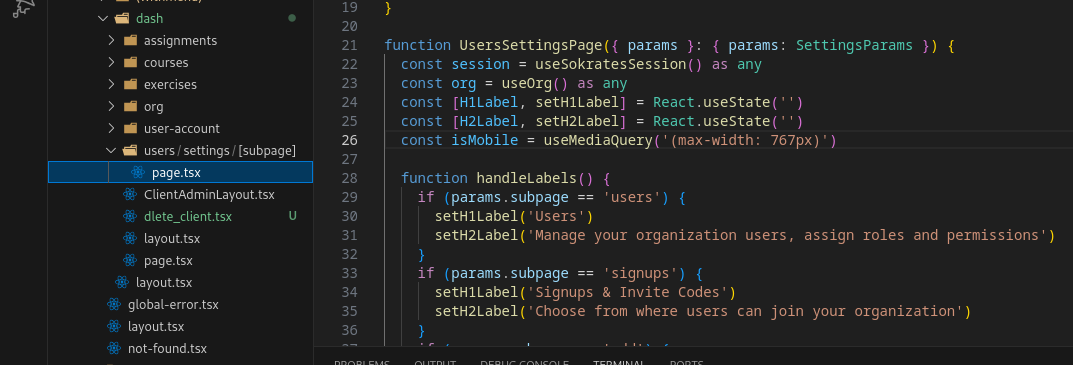The image size is (1073, 365).
Task: Click React icon of highlighted page.tsx
Action: click(x=138, y=173)
